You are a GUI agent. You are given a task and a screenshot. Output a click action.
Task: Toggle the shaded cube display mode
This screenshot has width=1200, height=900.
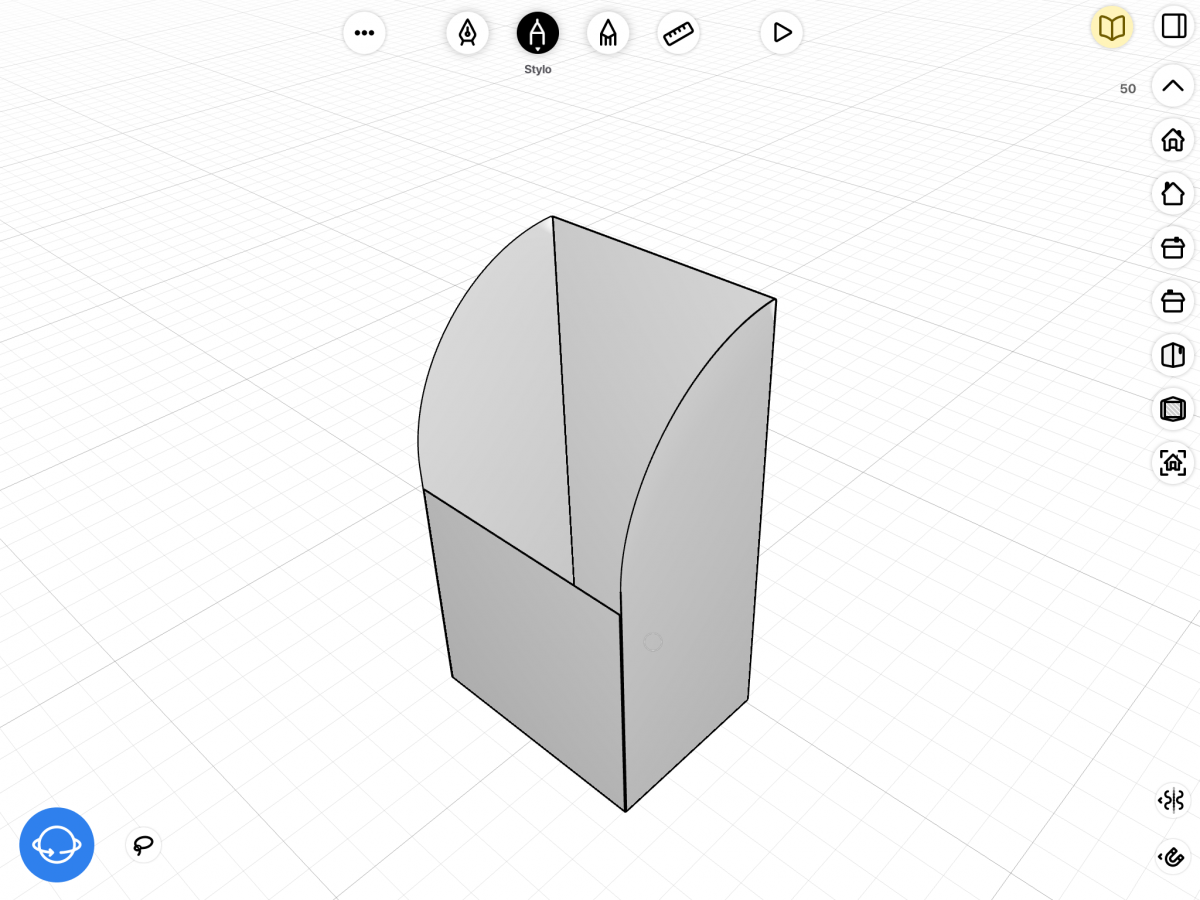coord(1172,408)
